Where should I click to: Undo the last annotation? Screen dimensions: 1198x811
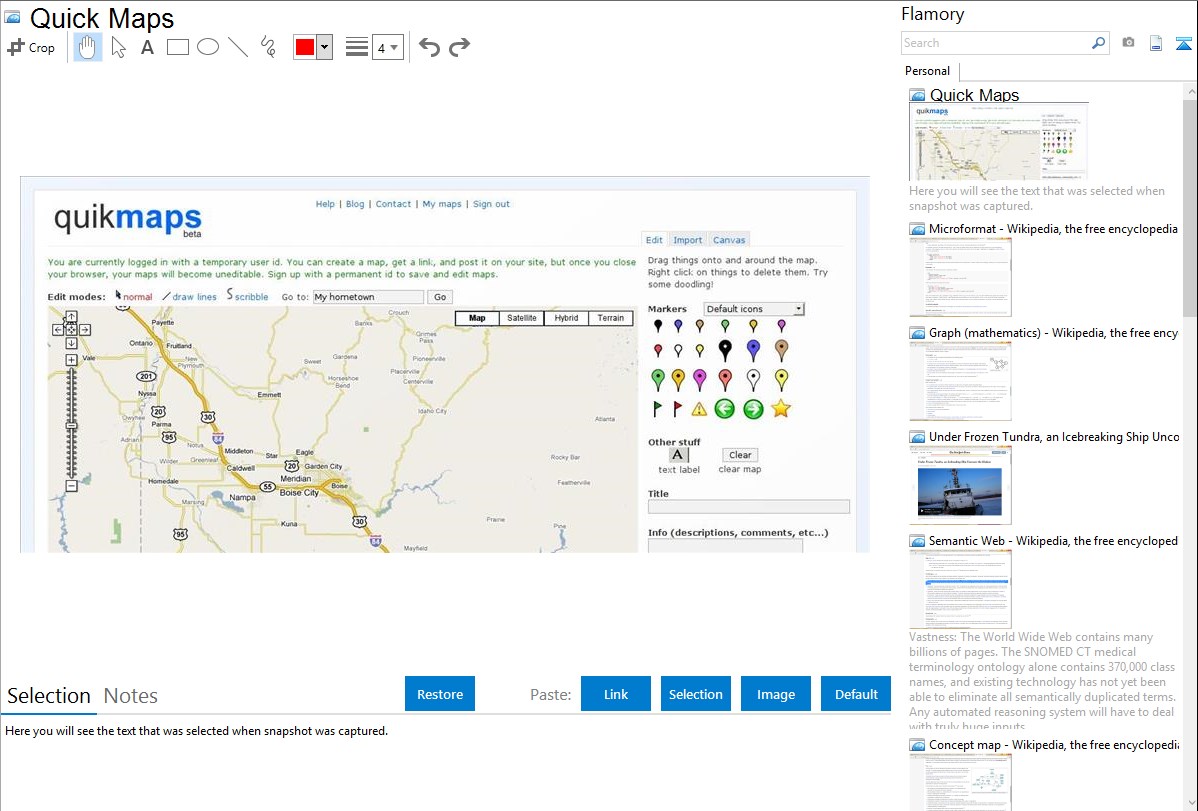click(429, 47)
